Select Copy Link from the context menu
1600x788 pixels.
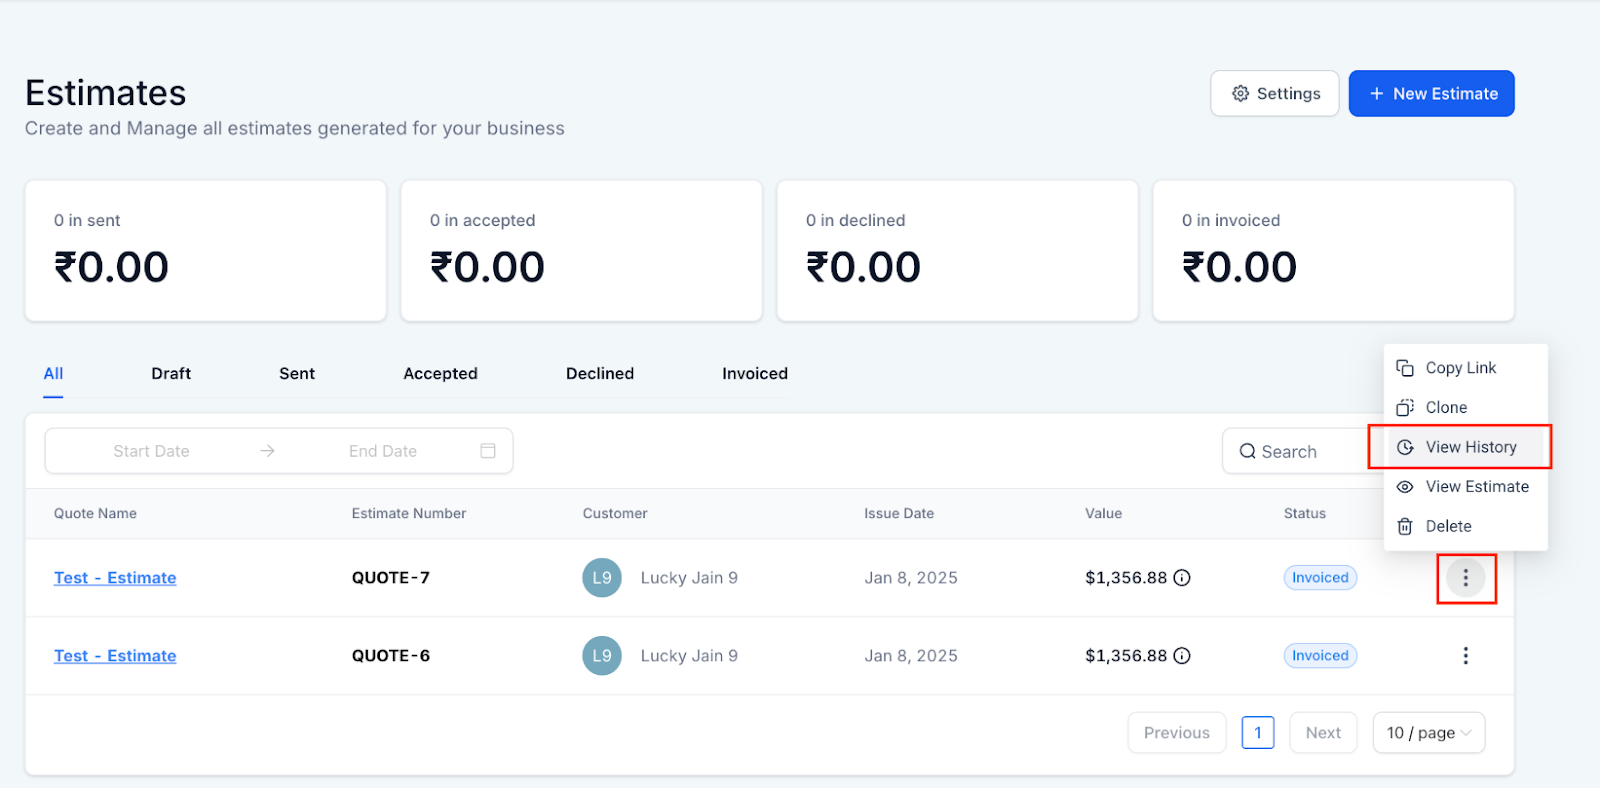pos(1460,368)
